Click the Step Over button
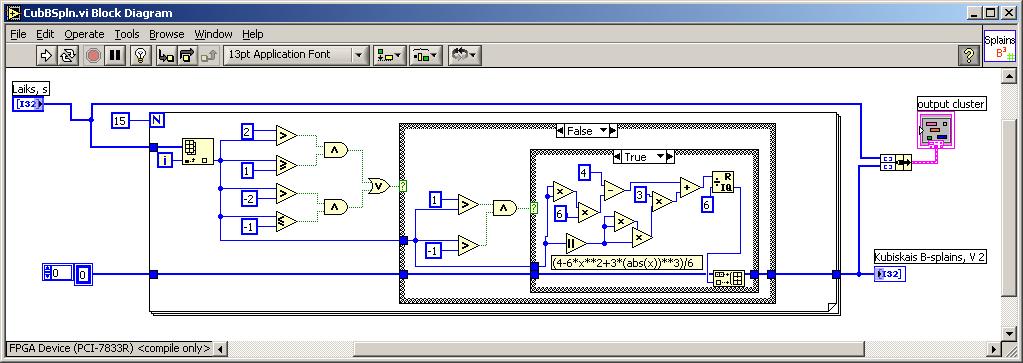This screenshot has width=1023, height=363. [187, 55]
